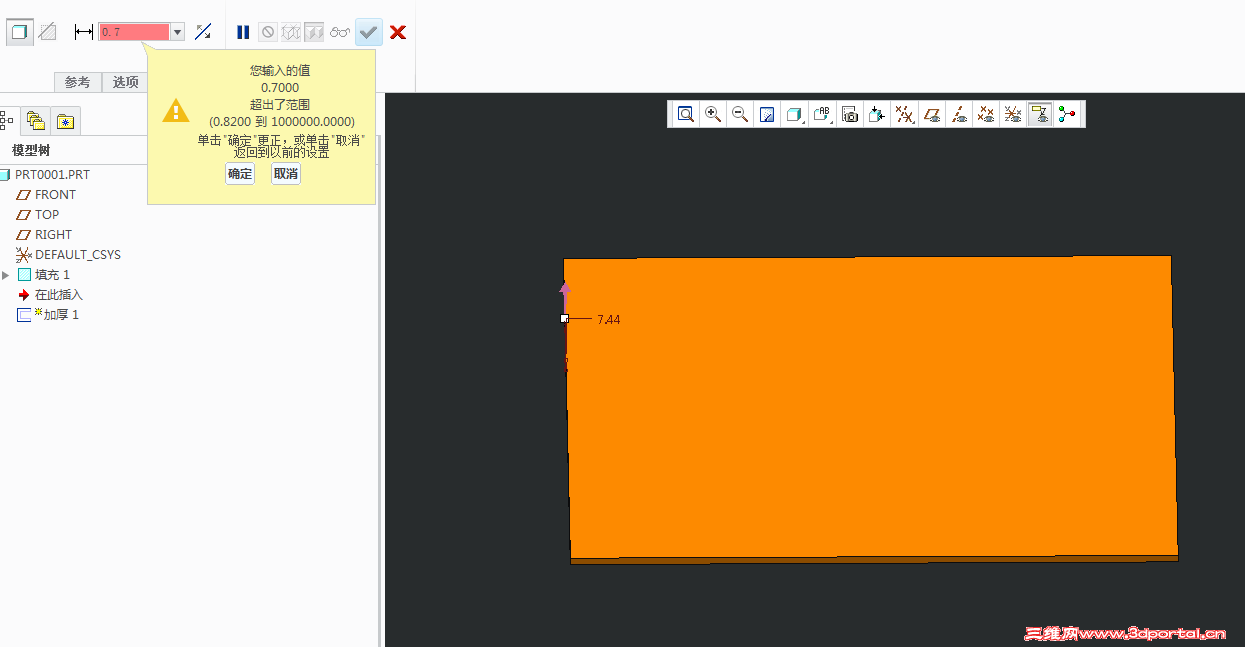The image size is (1245, 647).
Task: Switch to the 参考 tab
Action: tap(78, 82)
